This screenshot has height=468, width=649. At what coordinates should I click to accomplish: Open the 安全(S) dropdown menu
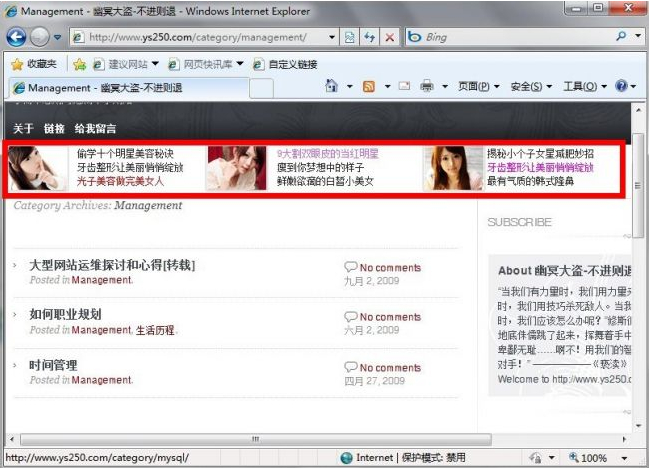tap(531, 87)
